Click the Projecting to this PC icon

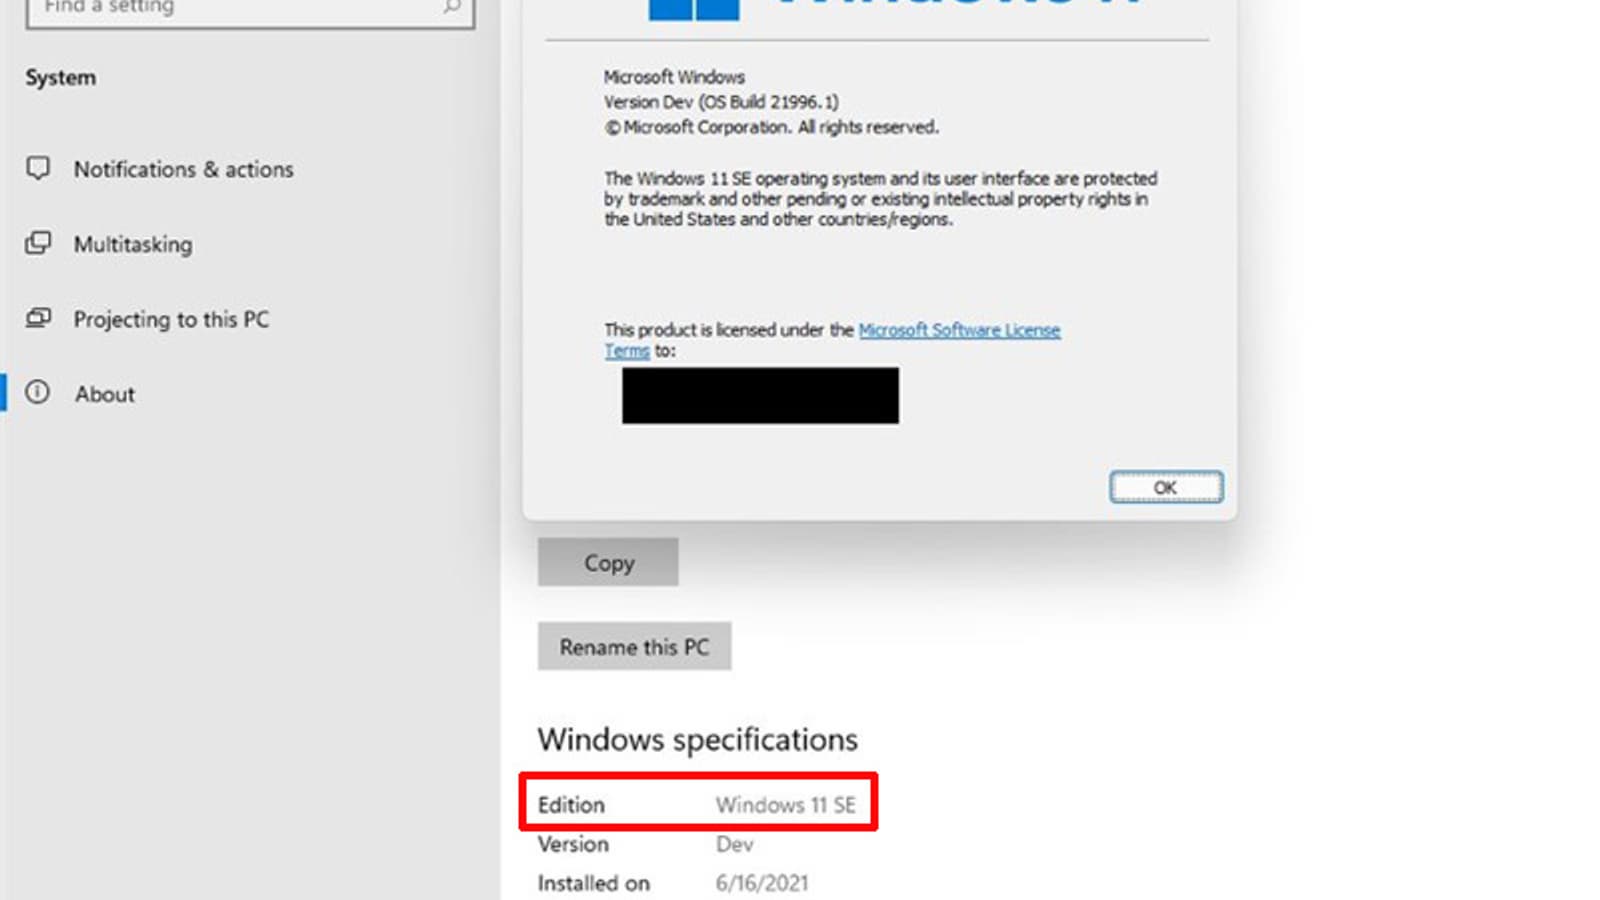(38, 318)
